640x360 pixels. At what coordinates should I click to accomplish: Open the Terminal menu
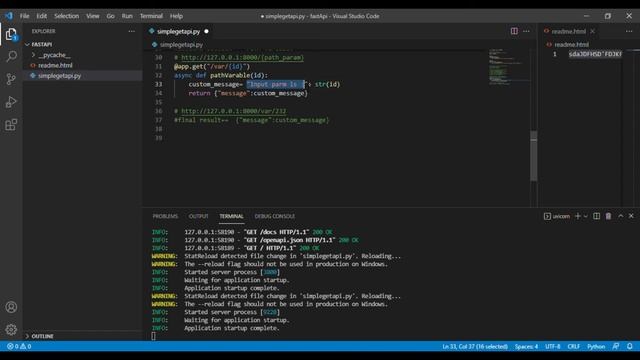click(x=151, y=16)
